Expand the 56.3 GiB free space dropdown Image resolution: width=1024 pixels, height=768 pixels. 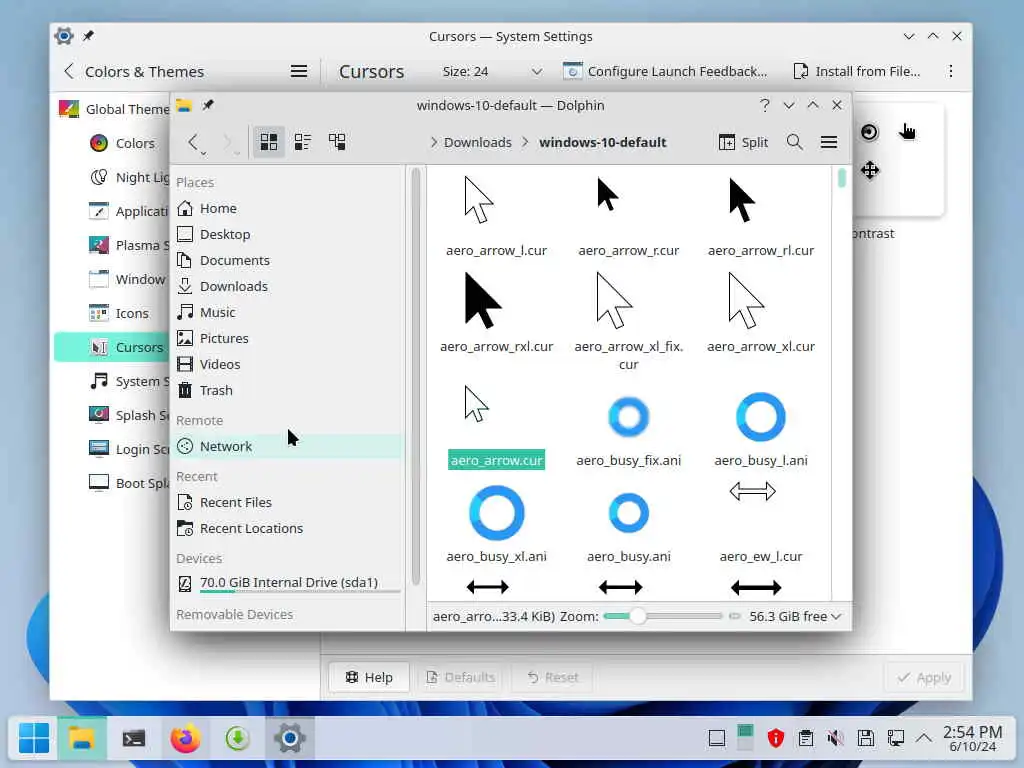[836, 616]
